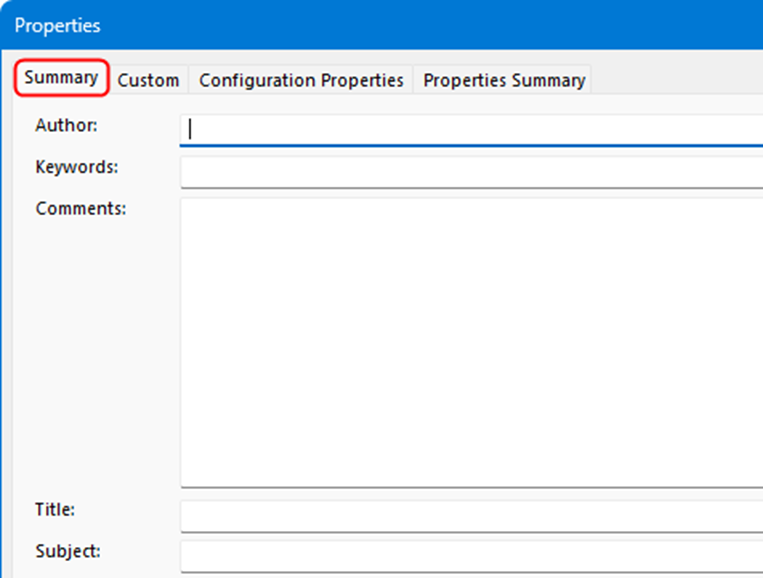This screenshot has width=763, height=578.
Task: Click the bottom edge of the Comments box
Action: (x=470, y=486)
